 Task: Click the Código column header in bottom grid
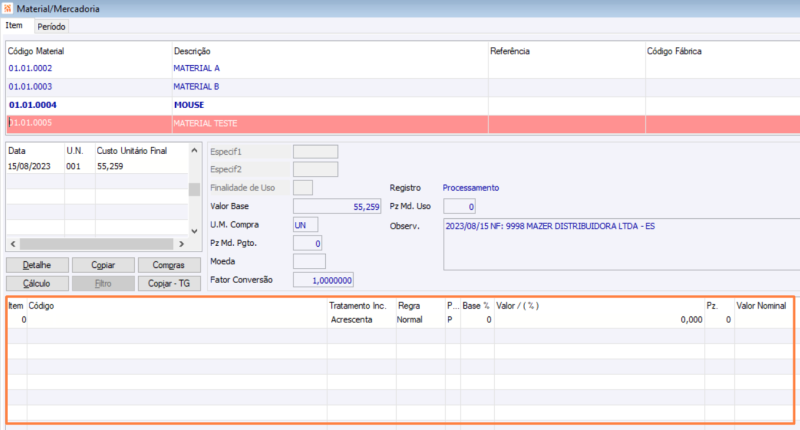coord(41,306)
